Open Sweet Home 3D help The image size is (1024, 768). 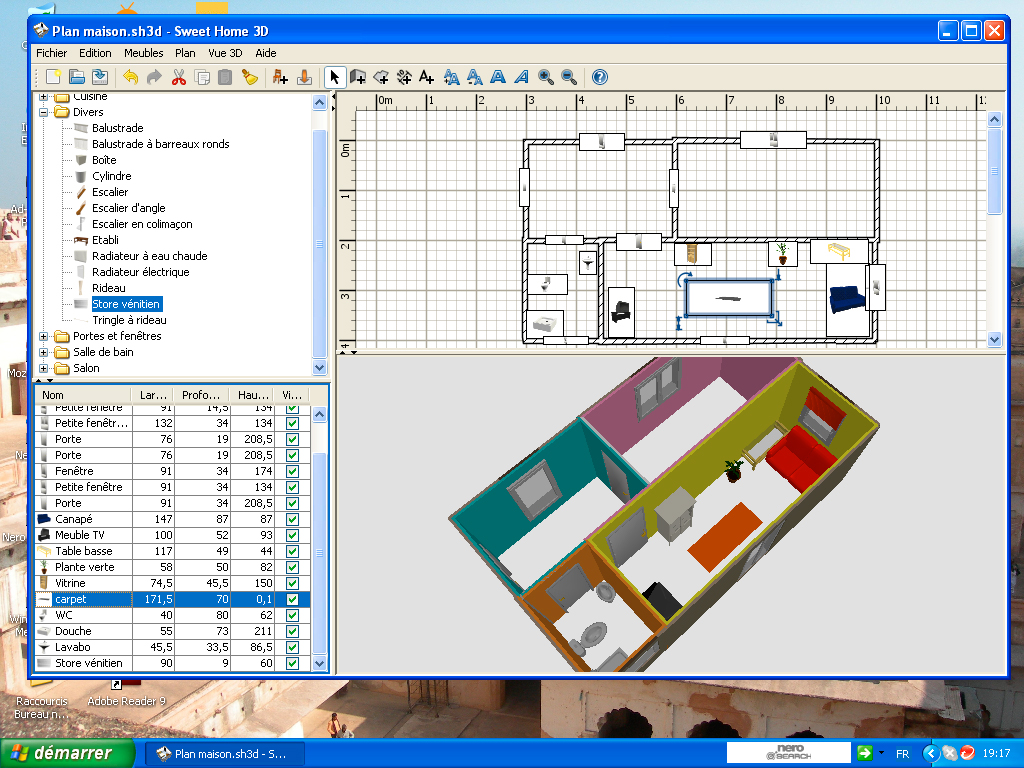tap(600, 77)
